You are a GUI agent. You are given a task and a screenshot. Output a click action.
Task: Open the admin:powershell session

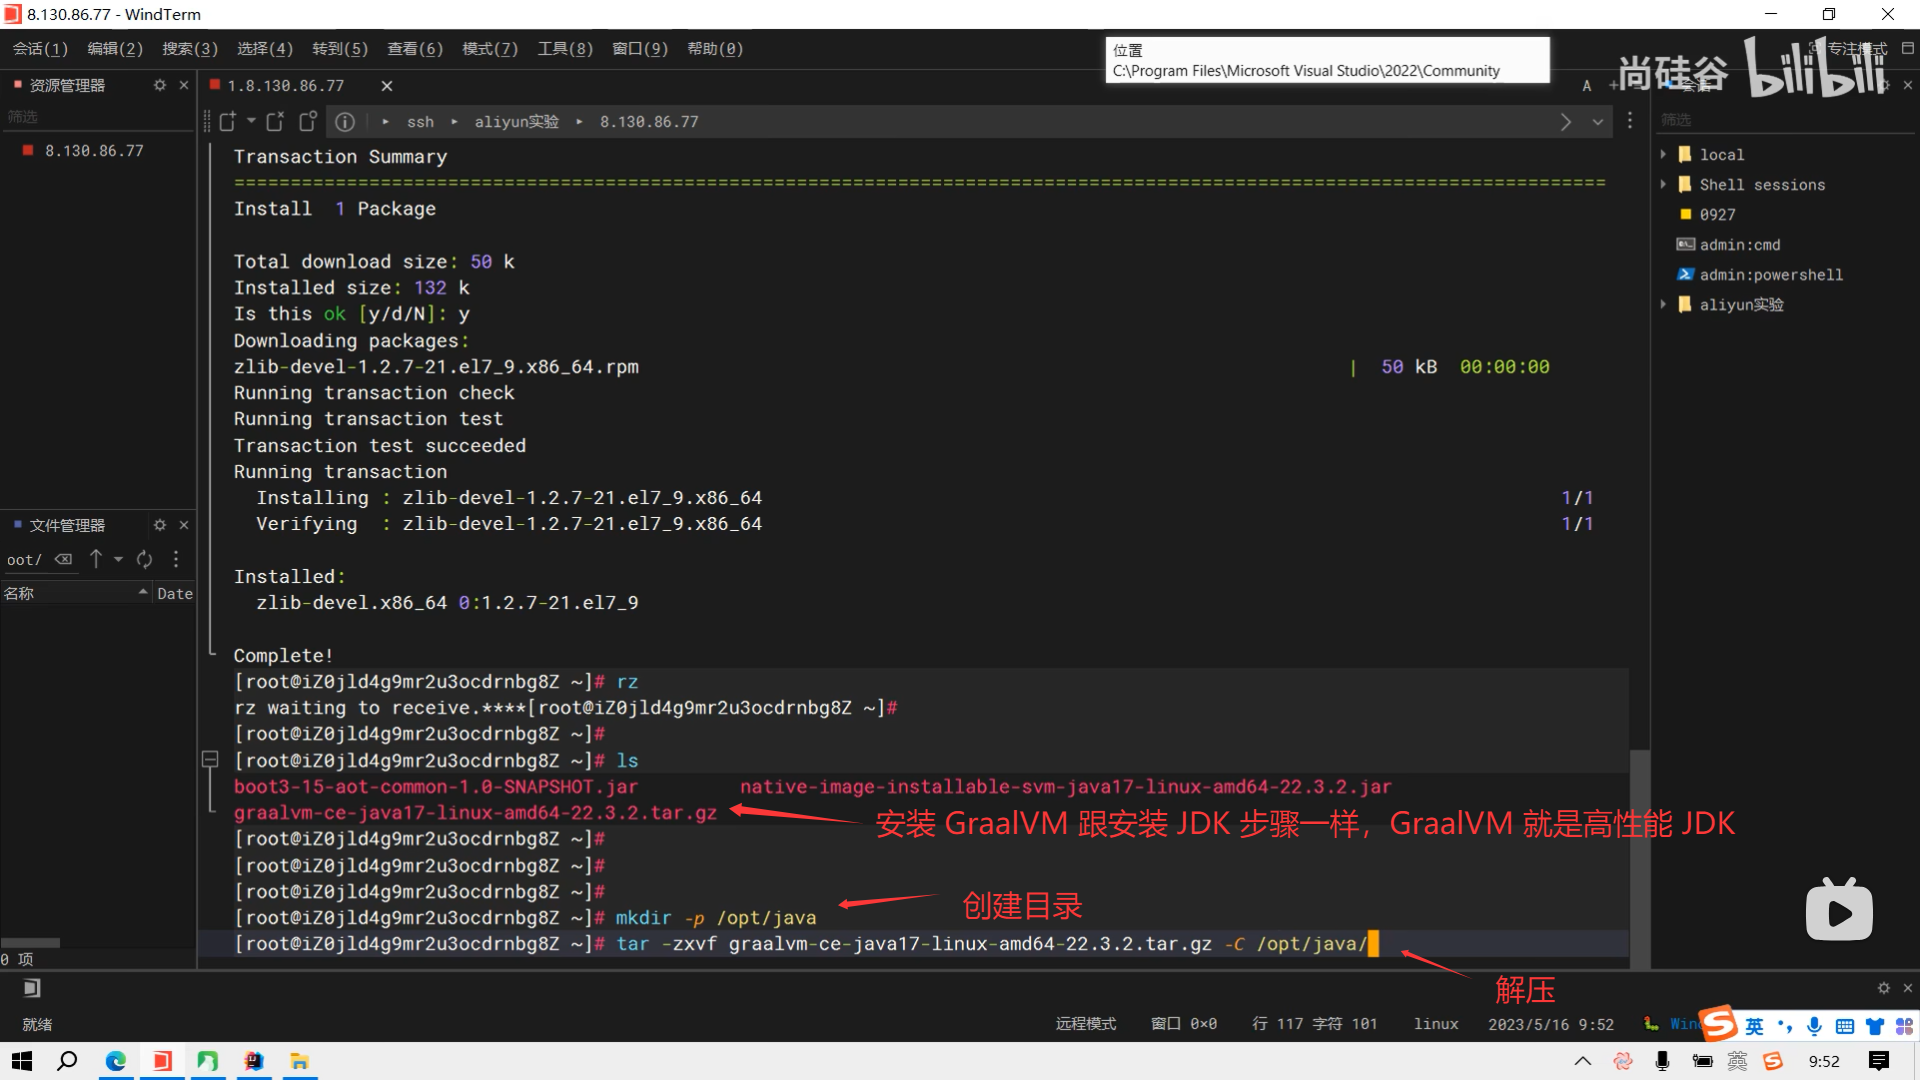(1770, 274)
